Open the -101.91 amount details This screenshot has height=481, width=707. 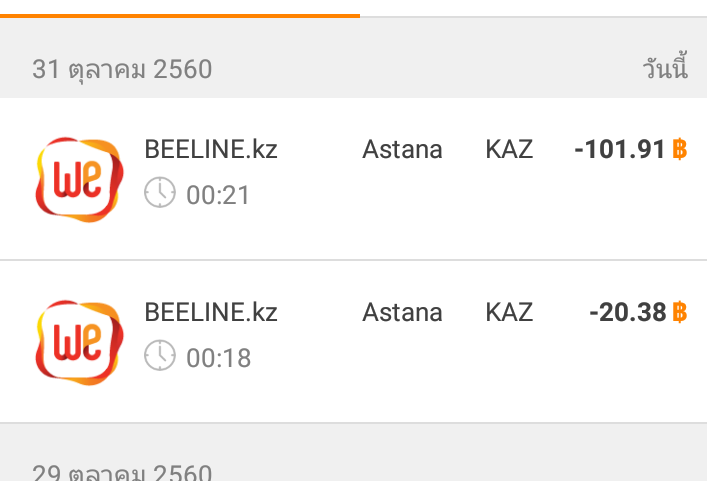(620, 149)
